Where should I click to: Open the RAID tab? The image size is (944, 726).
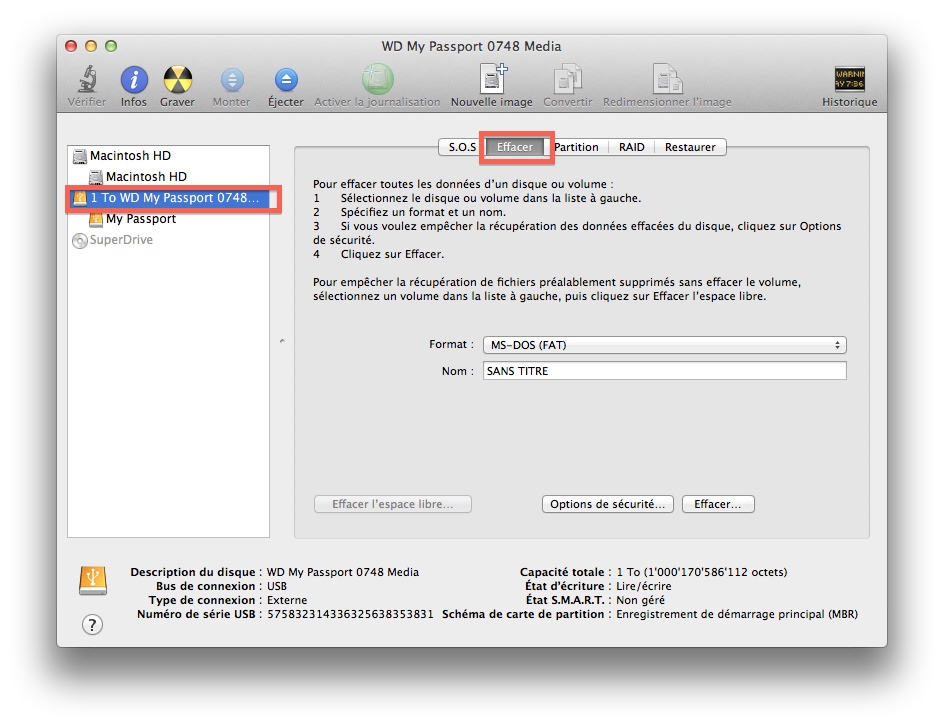631,147
